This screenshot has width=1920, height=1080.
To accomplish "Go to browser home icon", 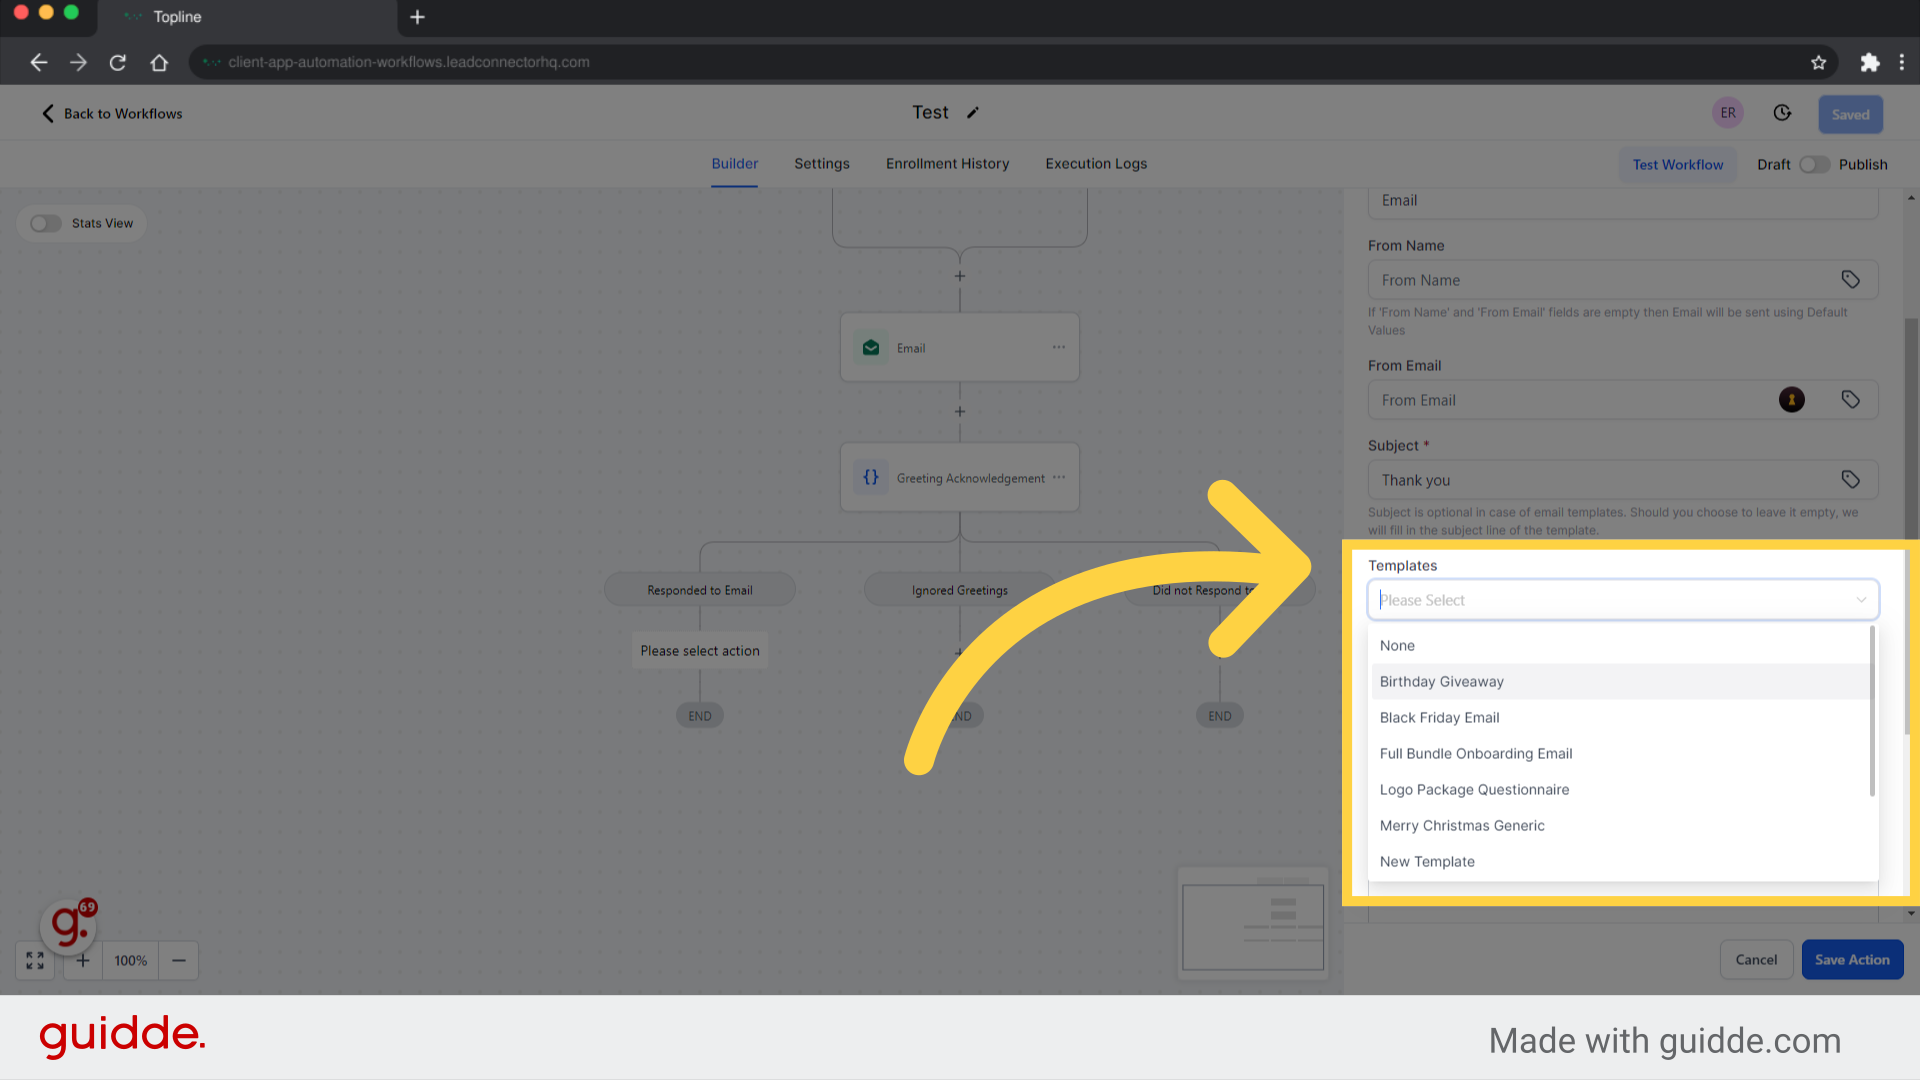I will tap(159, 62).
